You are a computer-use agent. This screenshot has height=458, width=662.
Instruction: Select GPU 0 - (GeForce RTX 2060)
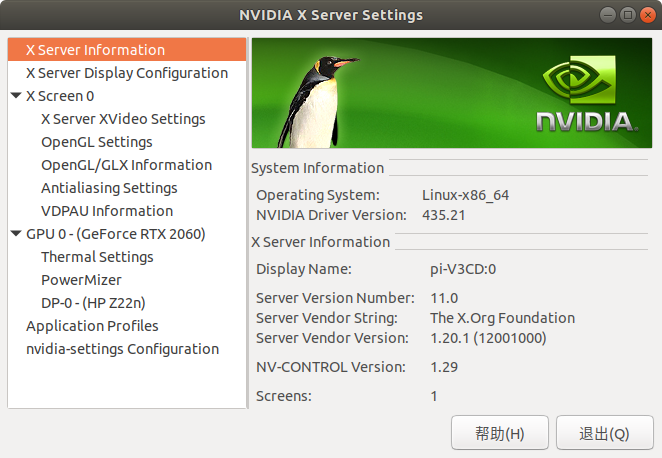point(116,234)
